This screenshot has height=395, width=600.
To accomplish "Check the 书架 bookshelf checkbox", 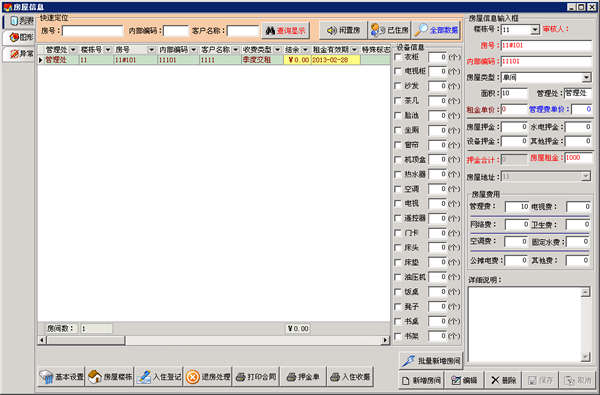I will (x=398, y=336).
